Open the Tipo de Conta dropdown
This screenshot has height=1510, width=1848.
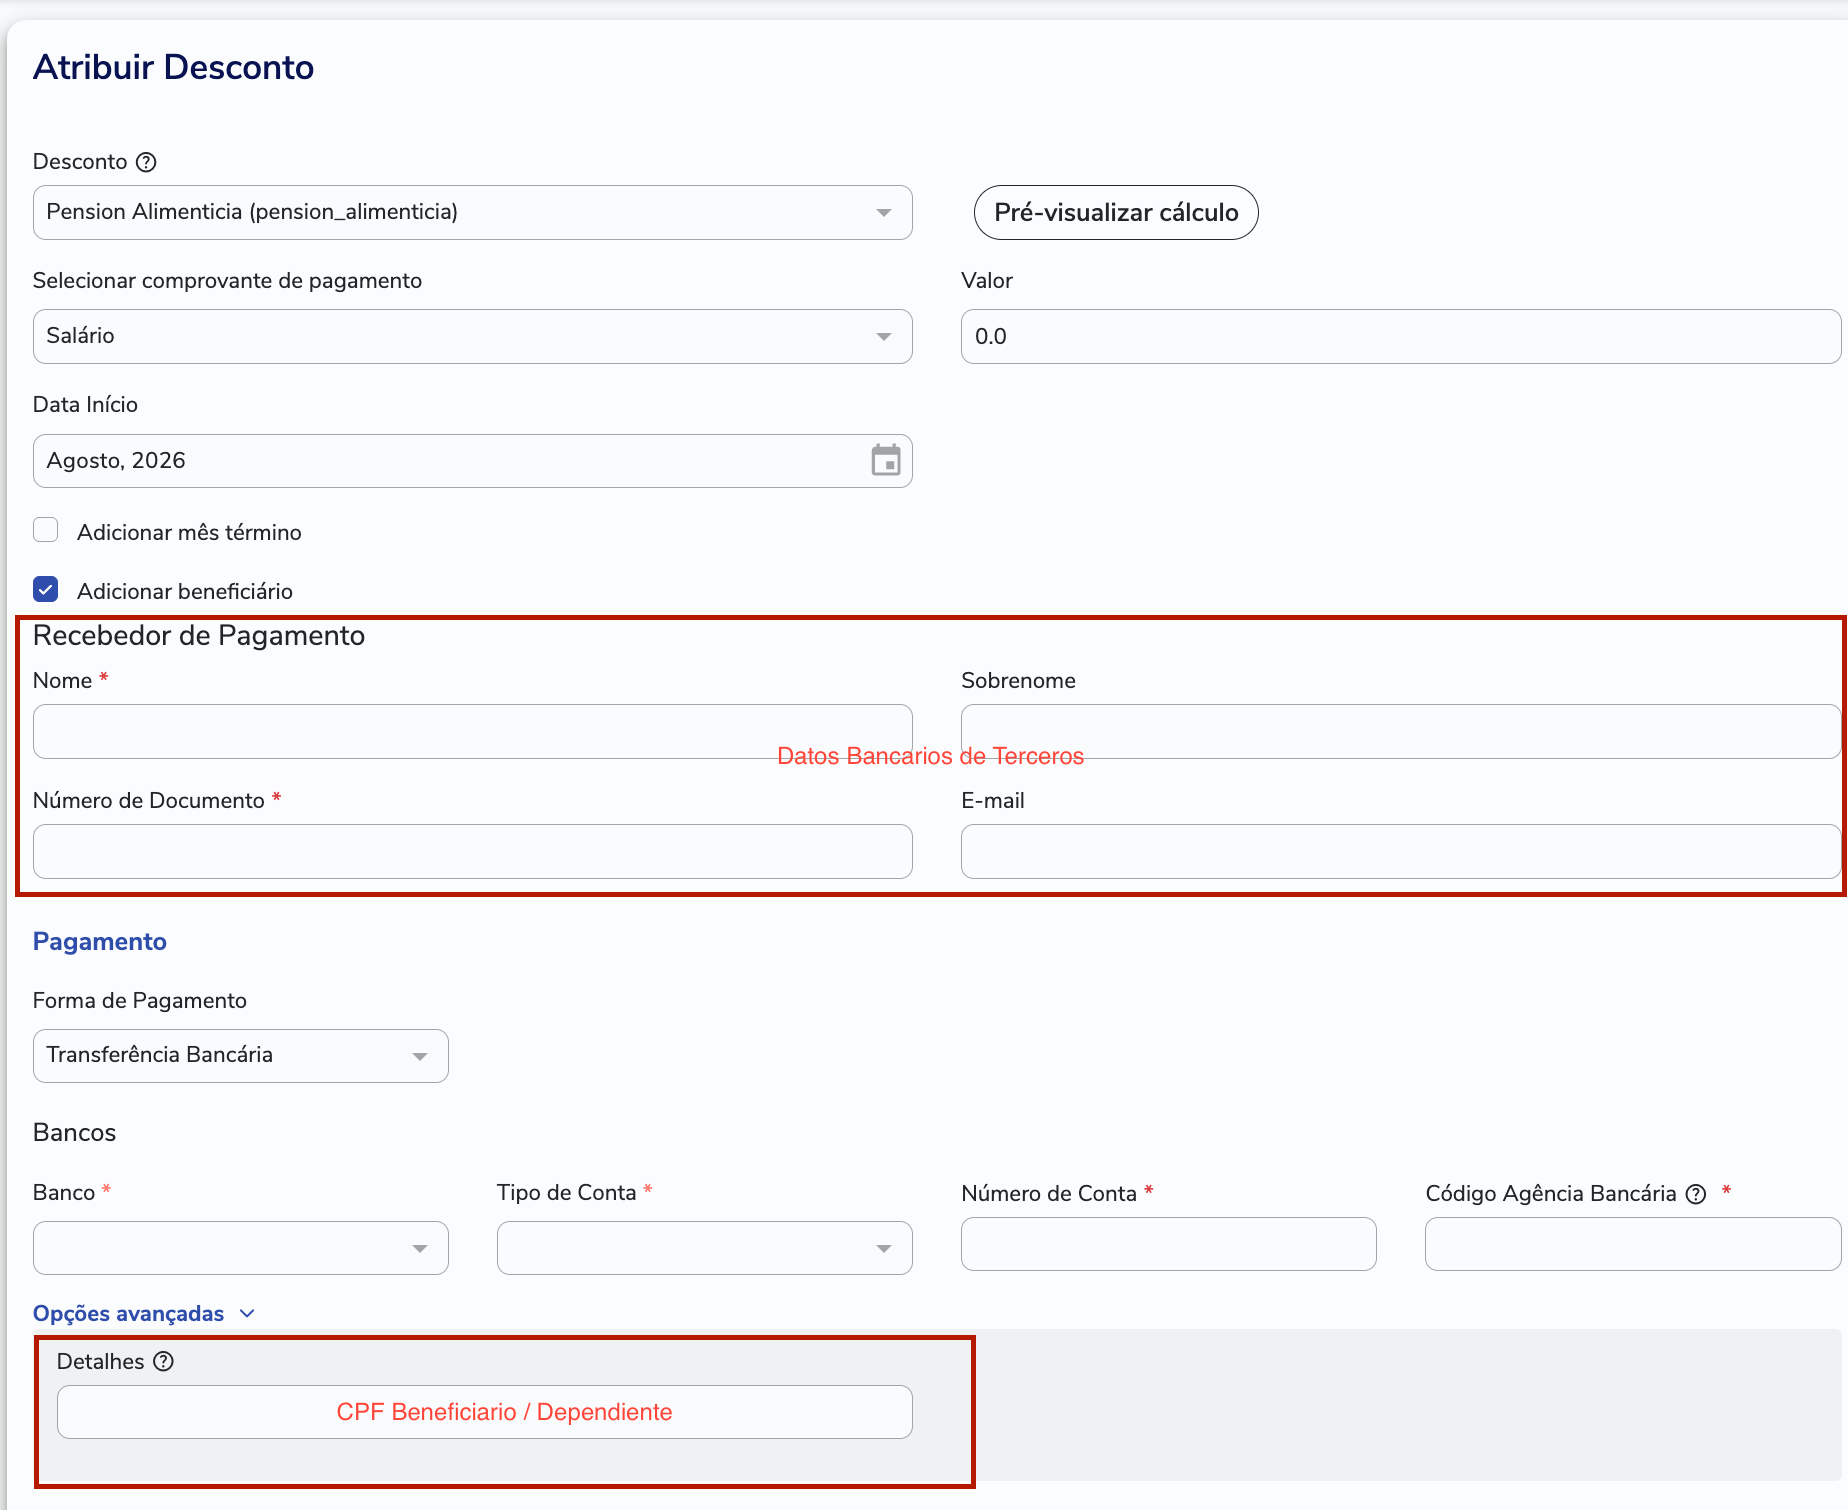[x=705, y=1247]
